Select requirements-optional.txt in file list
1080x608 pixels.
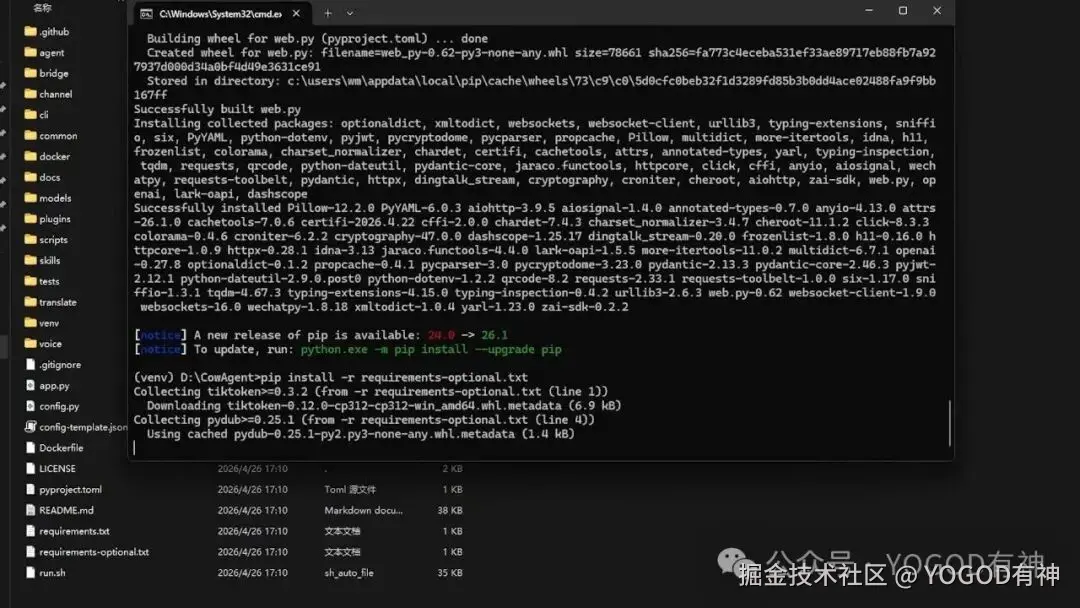coord(94,552)
